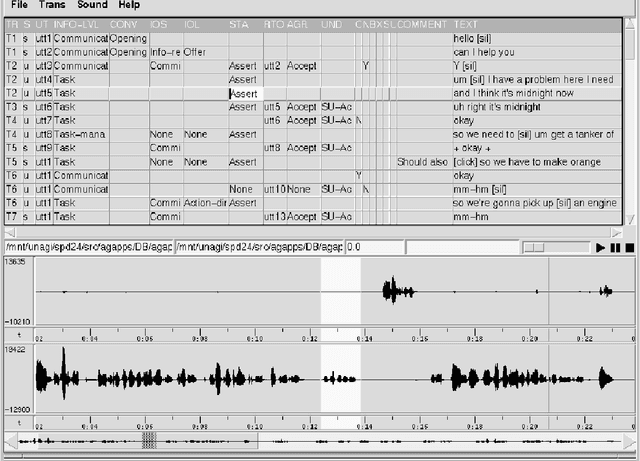Click the table's horizontal scroll left arrow
This screenshot has height=461, width=640.
(10, 233)
